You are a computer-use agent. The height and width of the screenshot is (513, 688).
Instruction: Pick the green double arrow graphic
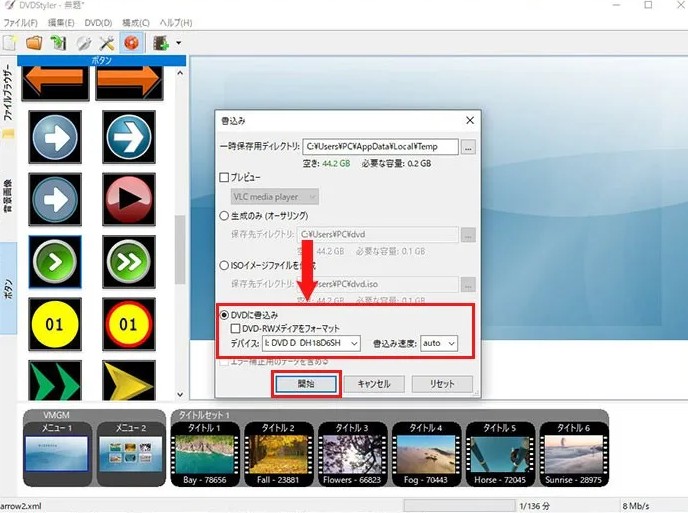click(x=55, y=380)
